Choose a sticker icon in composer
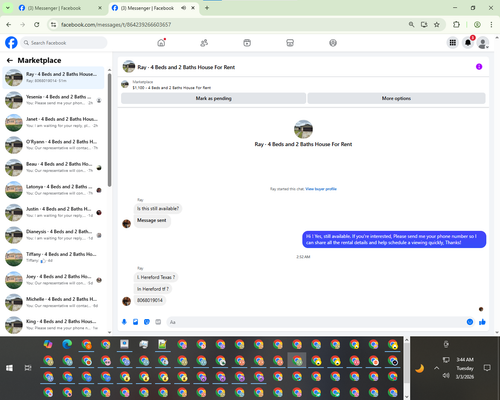 147,322
